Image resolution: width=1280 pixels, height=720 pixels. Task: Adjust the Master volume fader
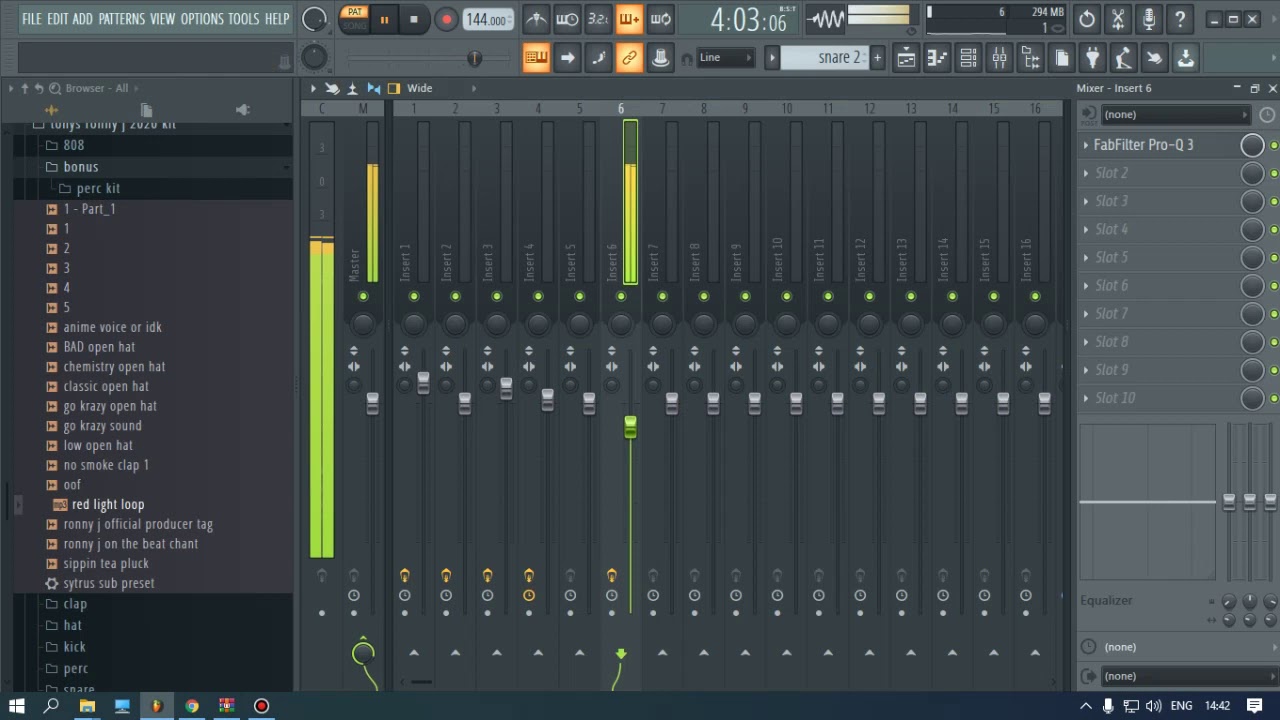pyautogui.click(x=372, y=403)
